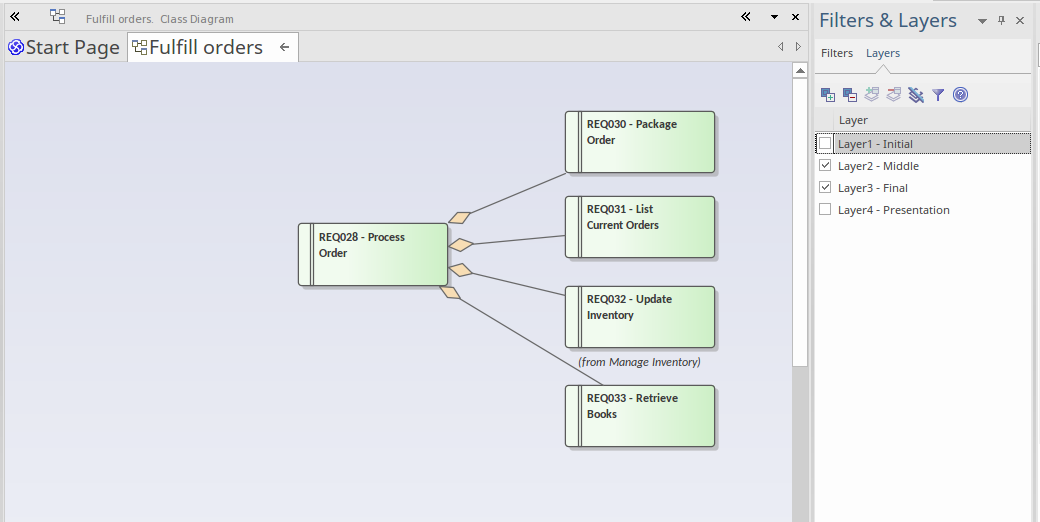Open the diagram toolbar dropdown arrow
Viewport: 1040px width, 522px height.
[x=774, y=18]
